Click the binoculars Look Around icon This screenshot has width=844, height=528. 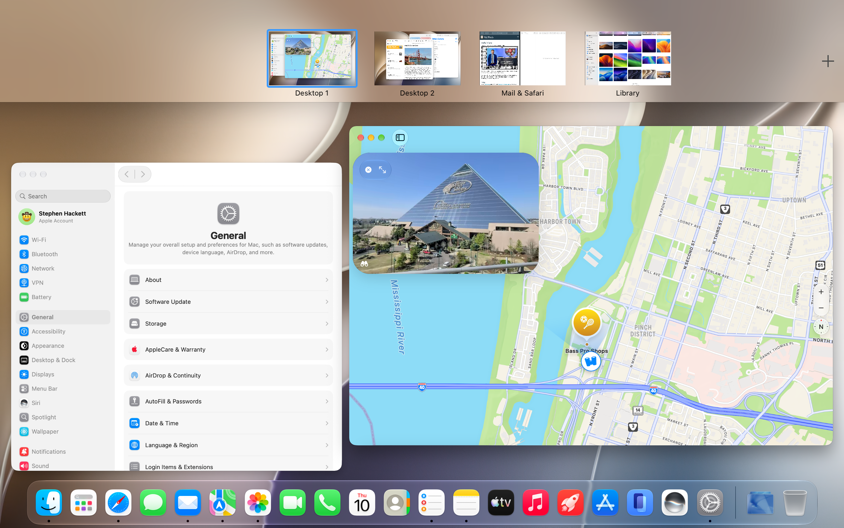[x=364, y=264]
